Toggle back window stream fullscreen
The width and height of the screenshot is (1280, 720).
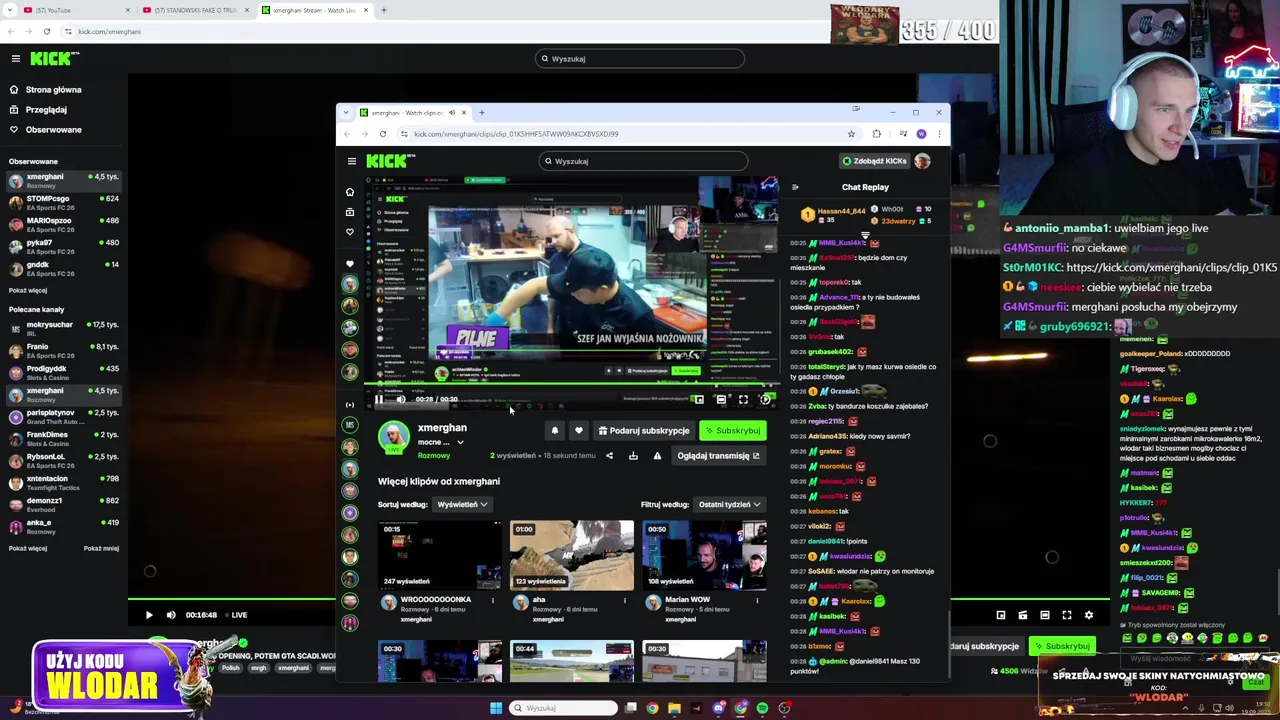[x=1067, y=616]
